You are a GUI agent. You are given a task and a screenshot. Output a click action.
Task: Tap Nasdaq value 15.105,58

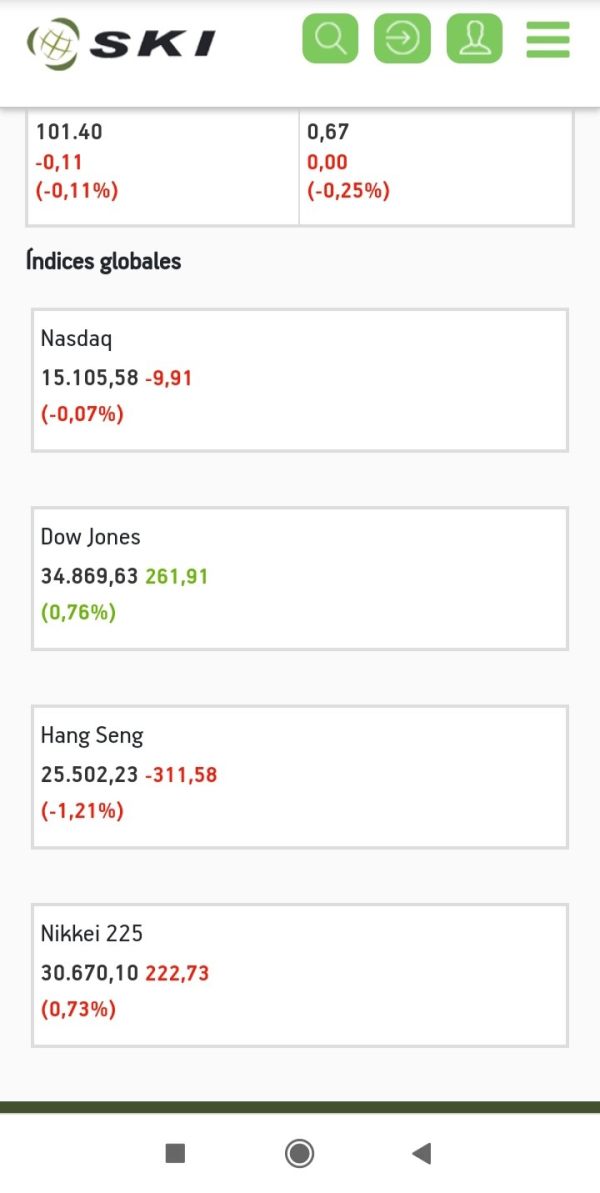(89, 378)
